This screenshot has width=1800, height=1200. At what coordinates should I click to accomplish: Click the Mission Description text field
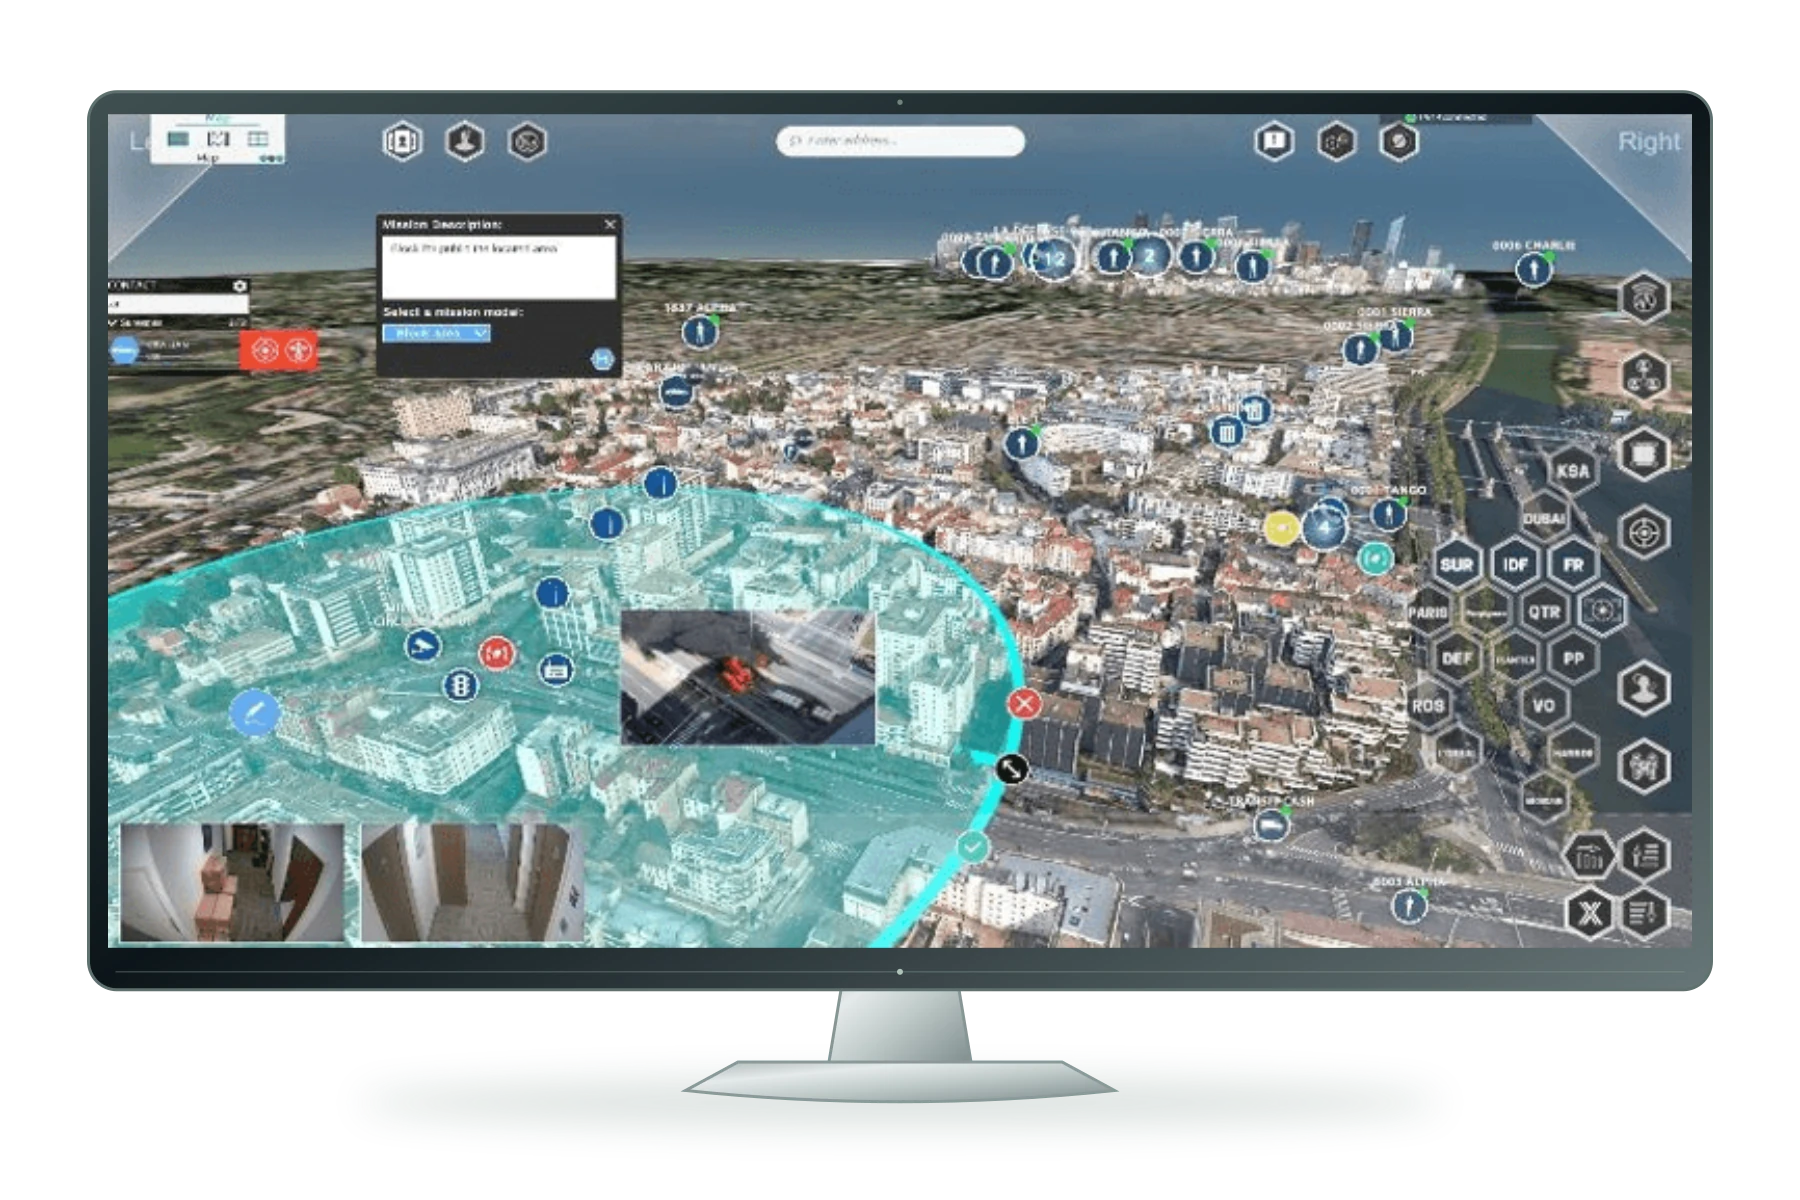[x=498, y=267]
